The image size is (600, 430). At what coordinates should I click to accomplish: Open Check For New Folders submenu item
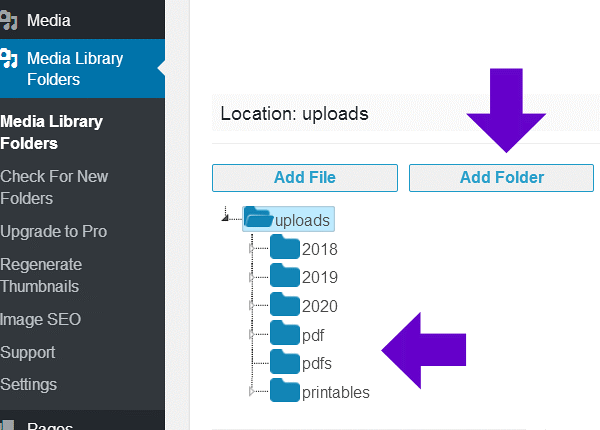pyautogui.click(x=54, y=187)
